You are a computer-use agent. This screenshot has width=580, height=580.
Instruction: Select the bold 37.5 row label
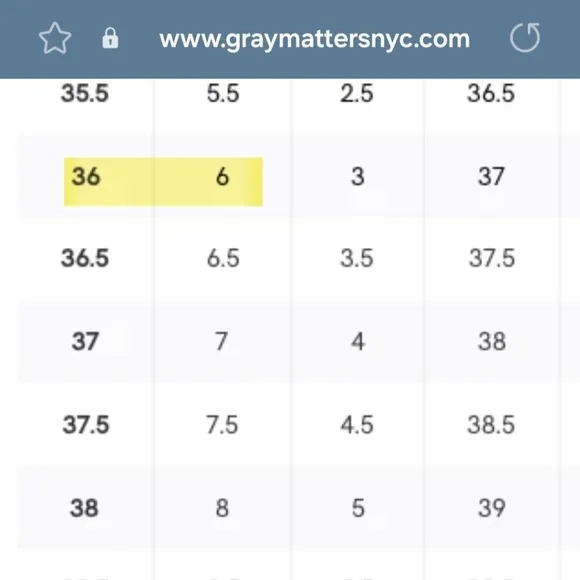coord(86,424)
